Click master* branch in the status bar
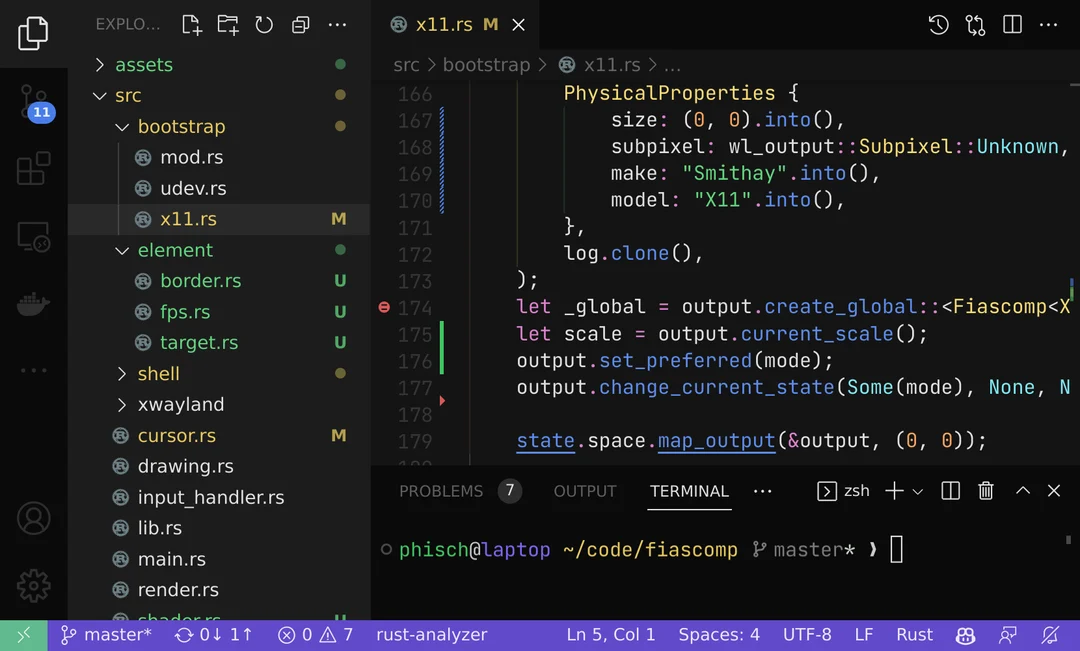Viewport: 1080px width, 651px height. [x=105, y=635]
